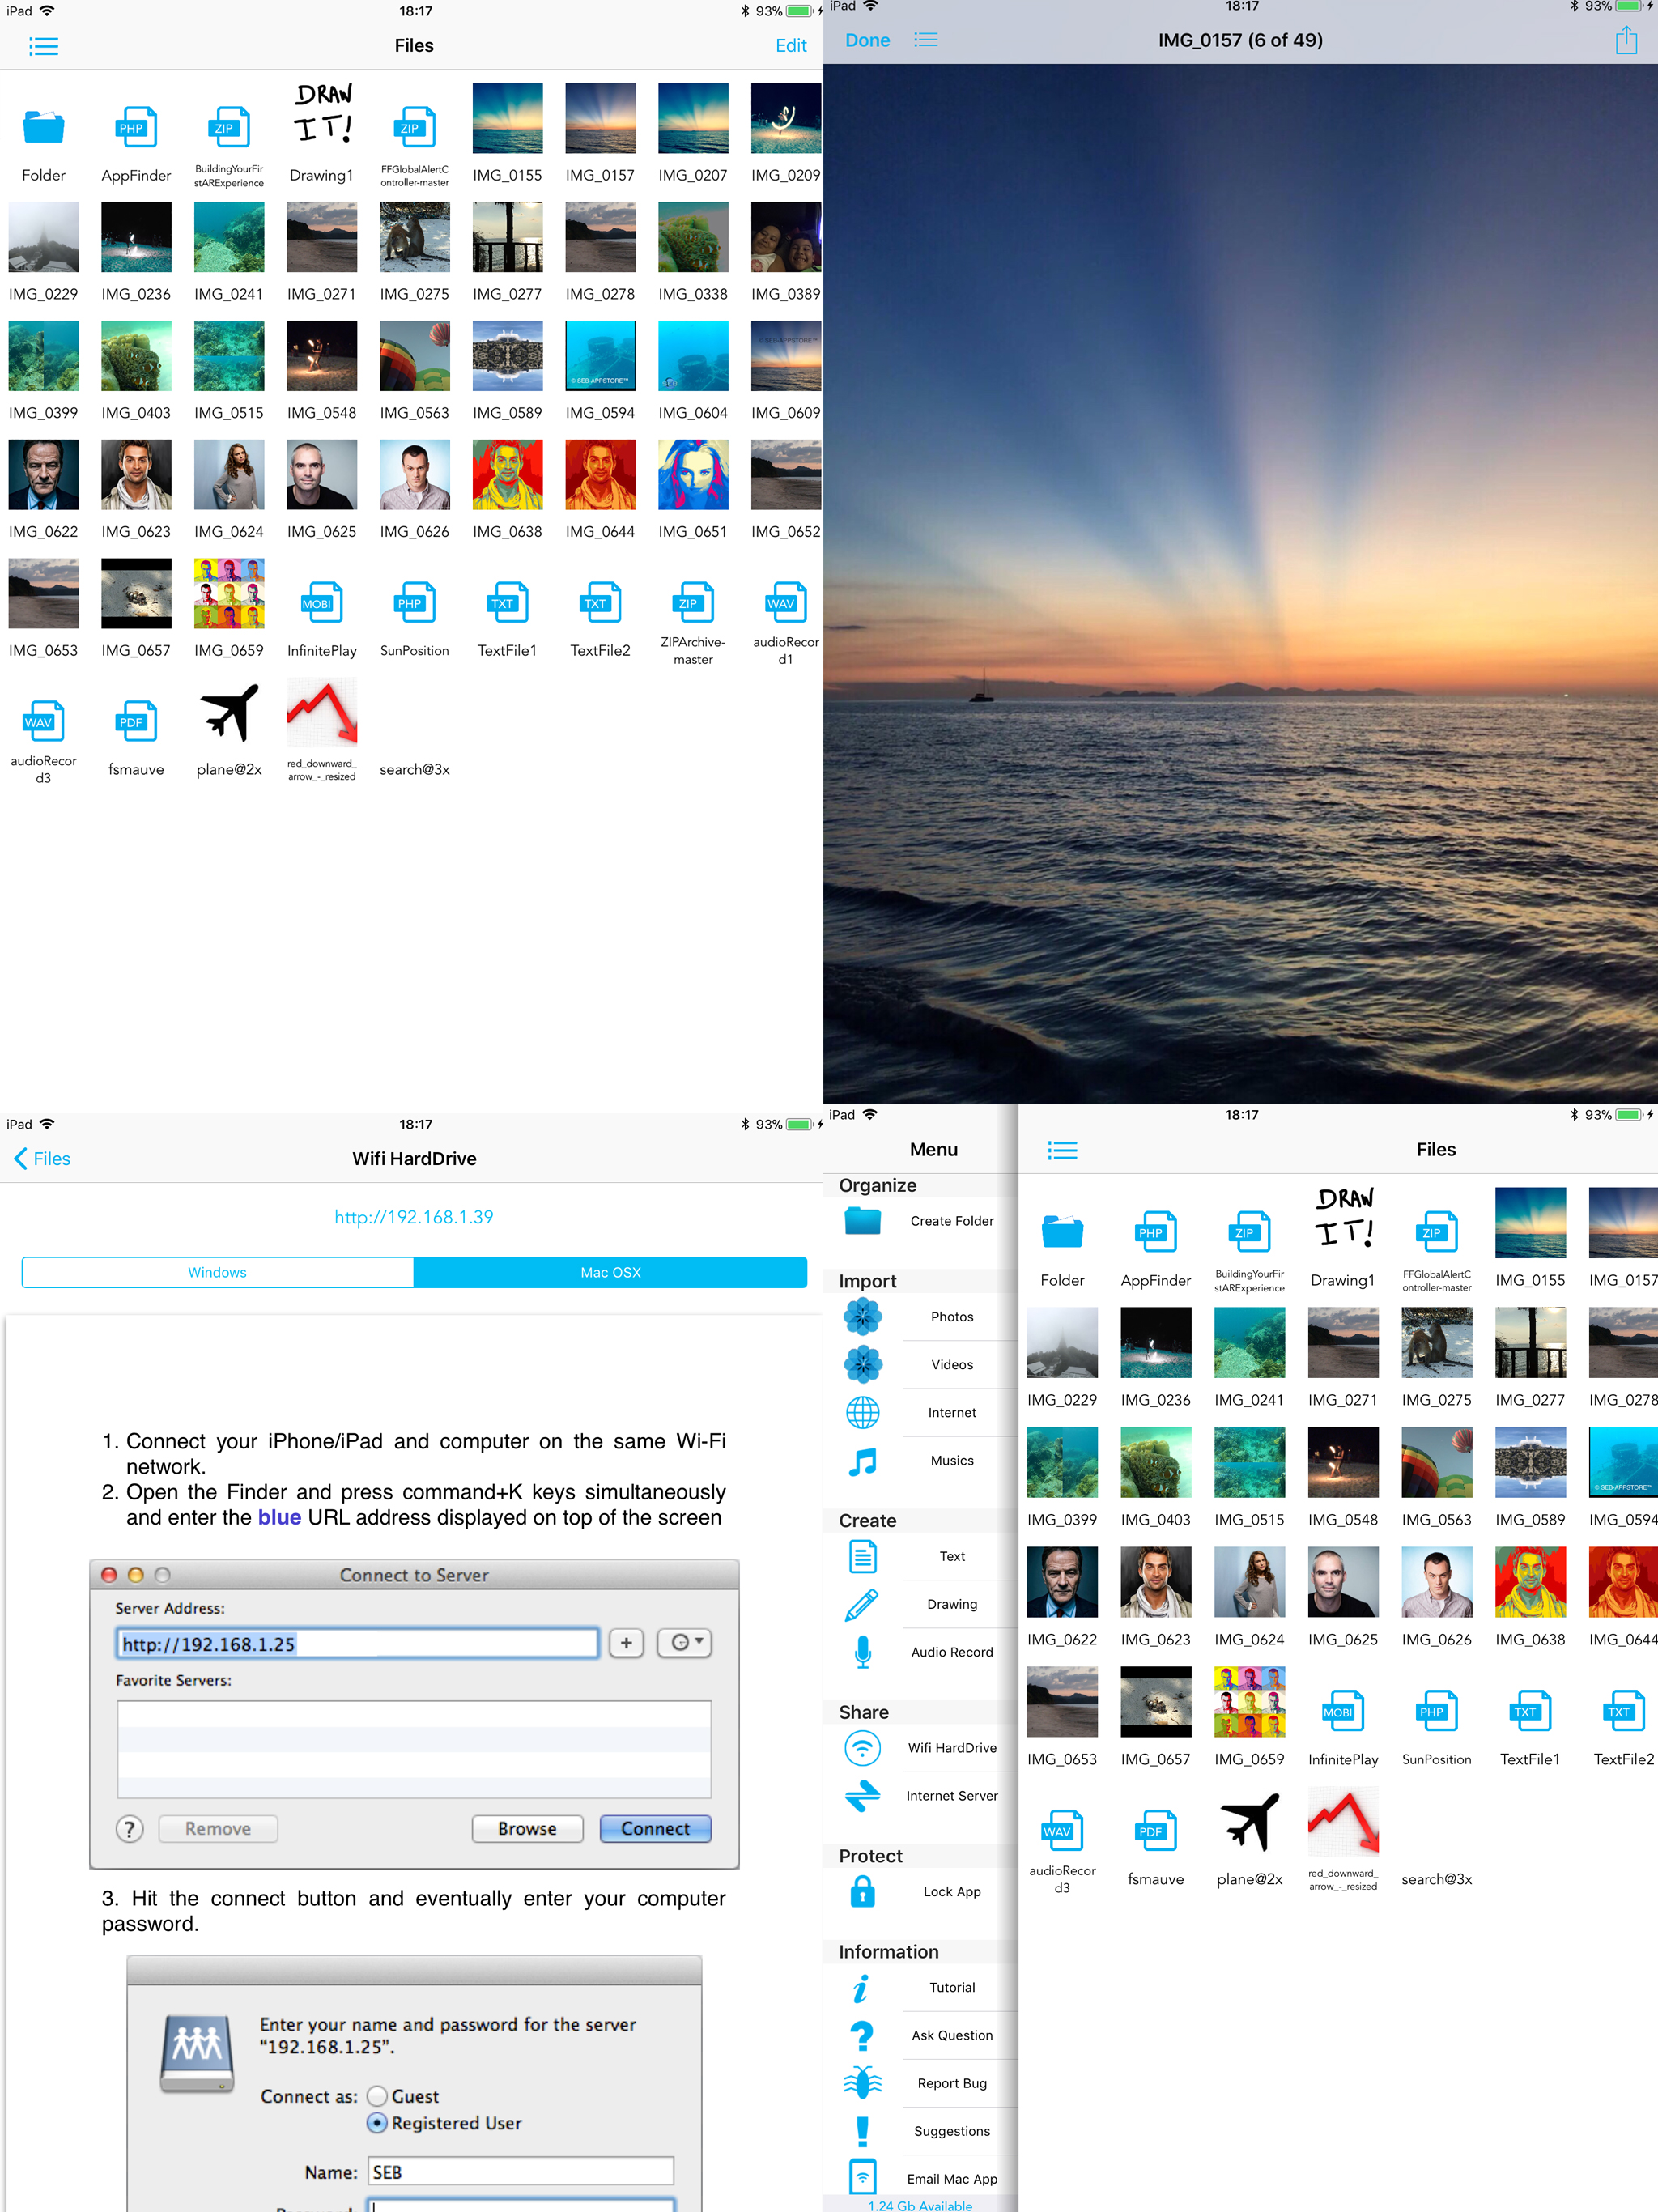
Task: Tap Done in the IMG_0157 viewer
Action: 868,40
